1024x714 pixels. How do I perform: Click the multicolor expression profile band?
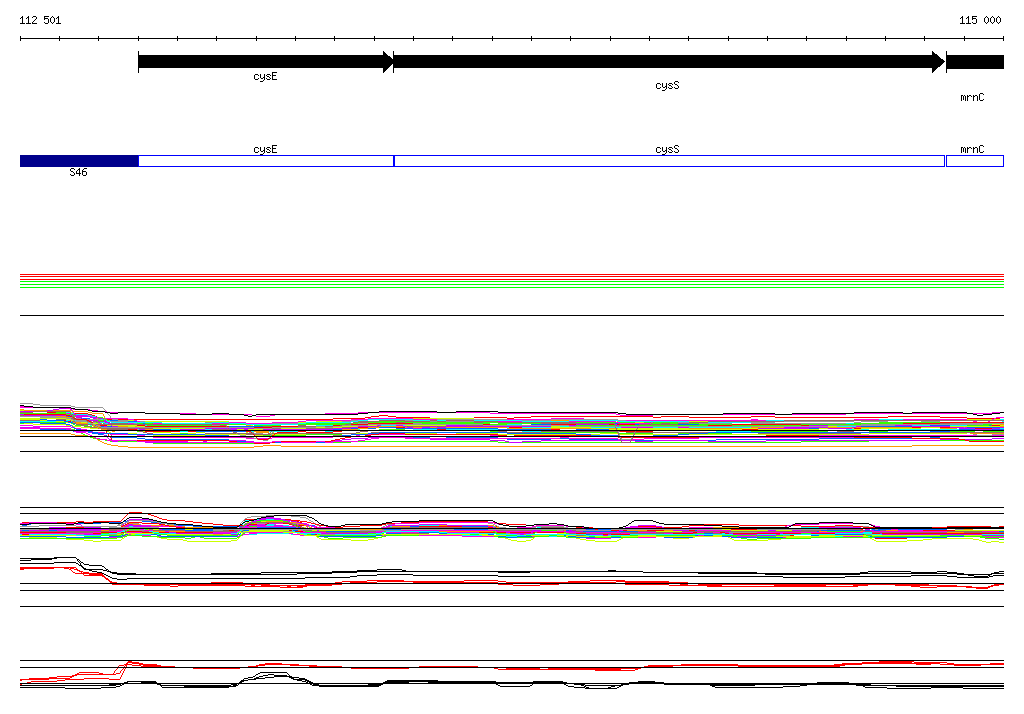(512, 425)
